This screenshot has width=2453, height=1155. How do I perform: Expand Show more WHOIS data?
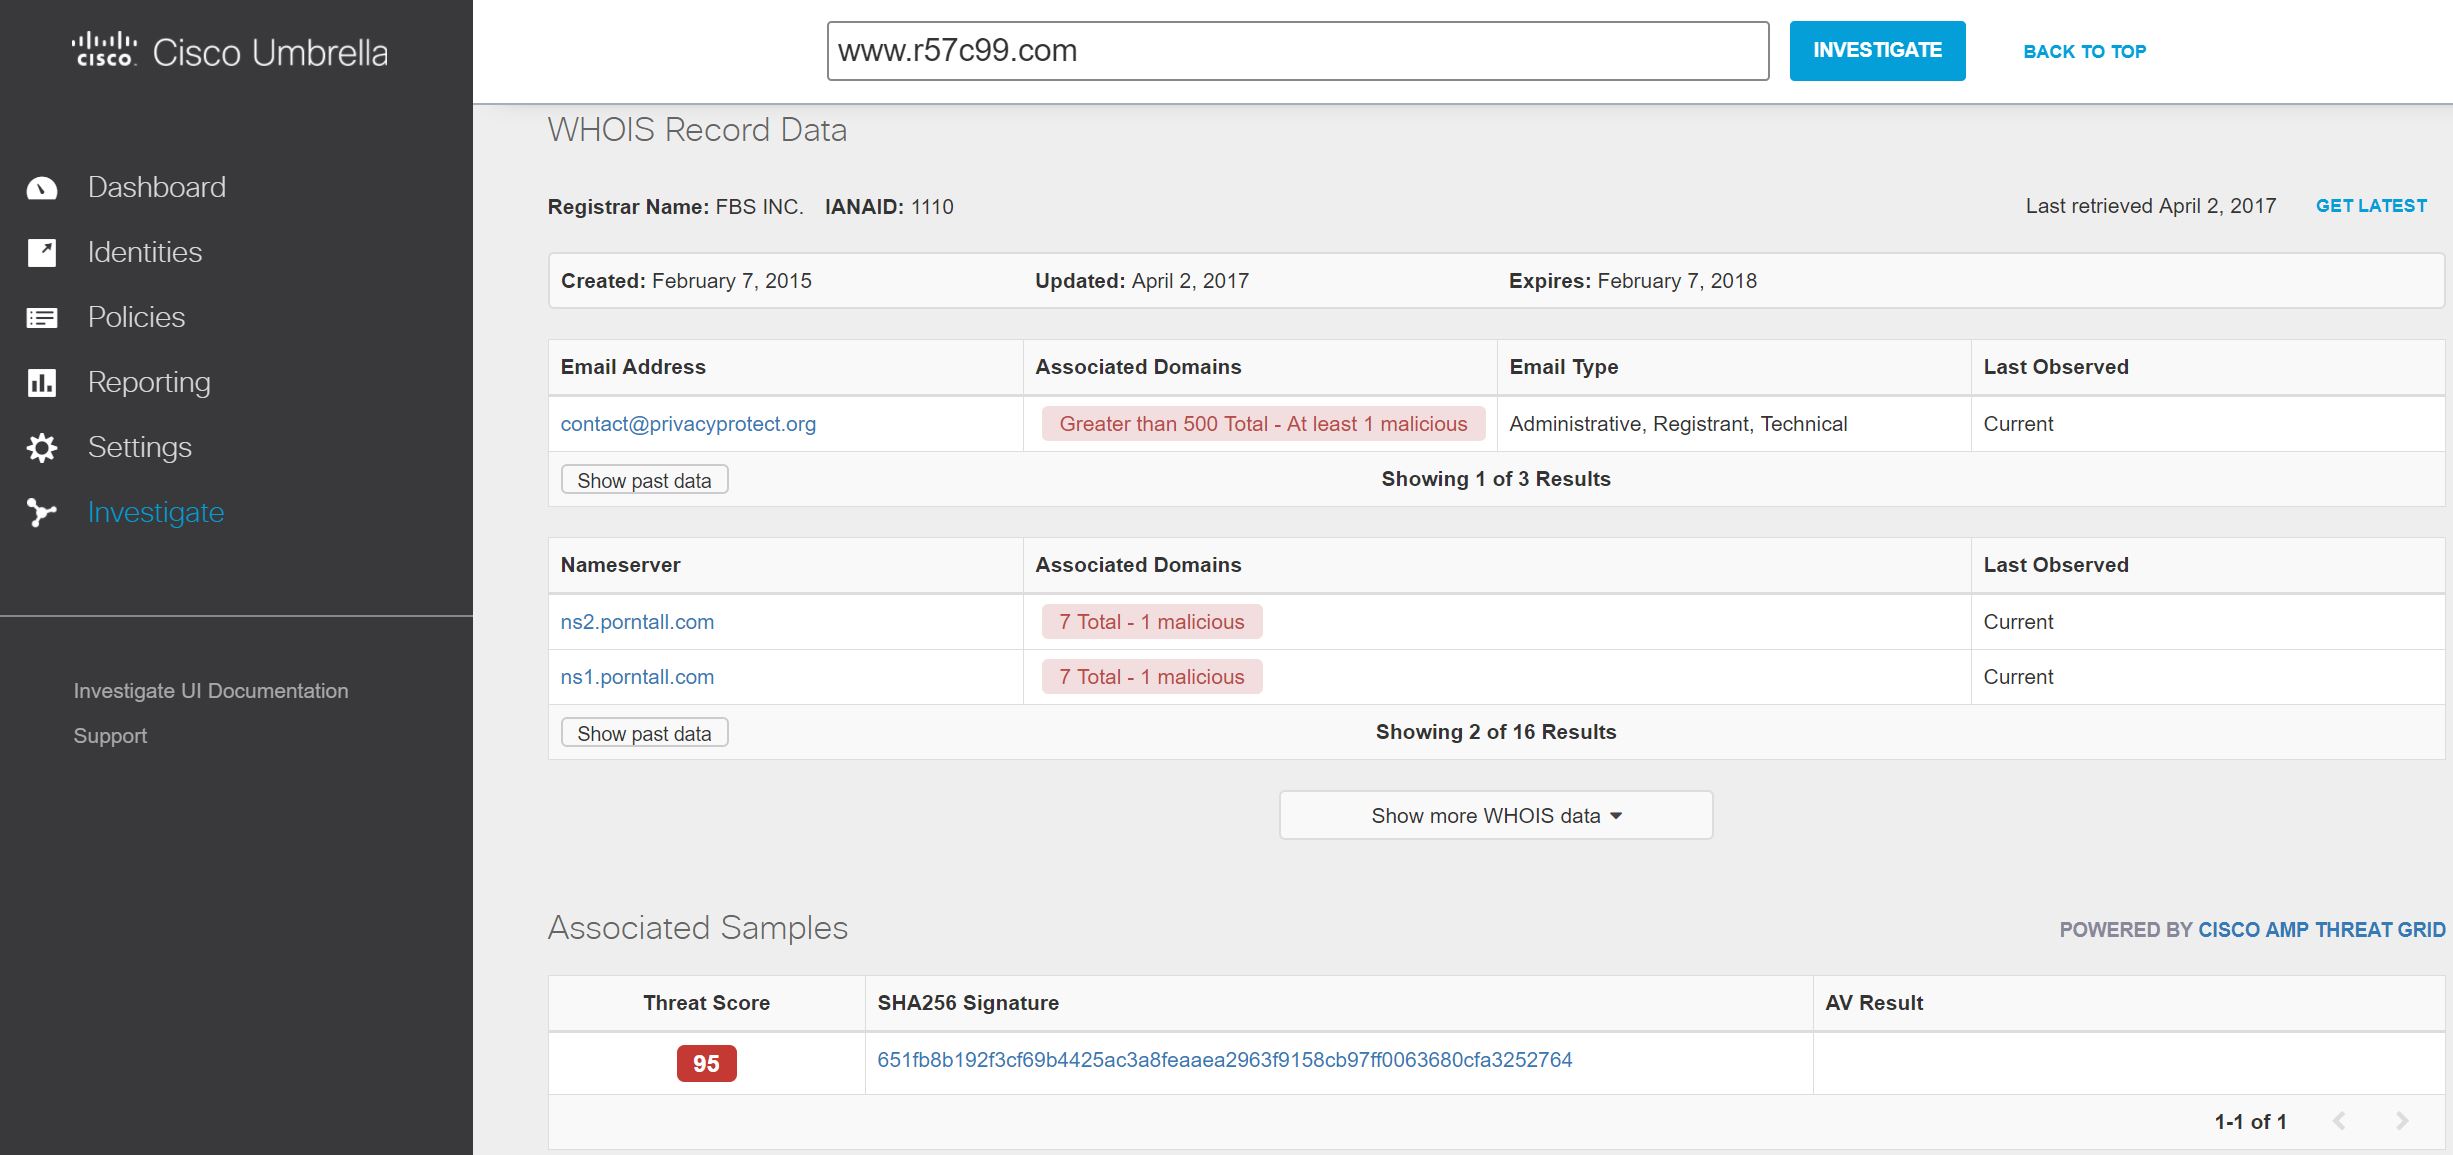pyautogui.click(x=1495, y=815)
